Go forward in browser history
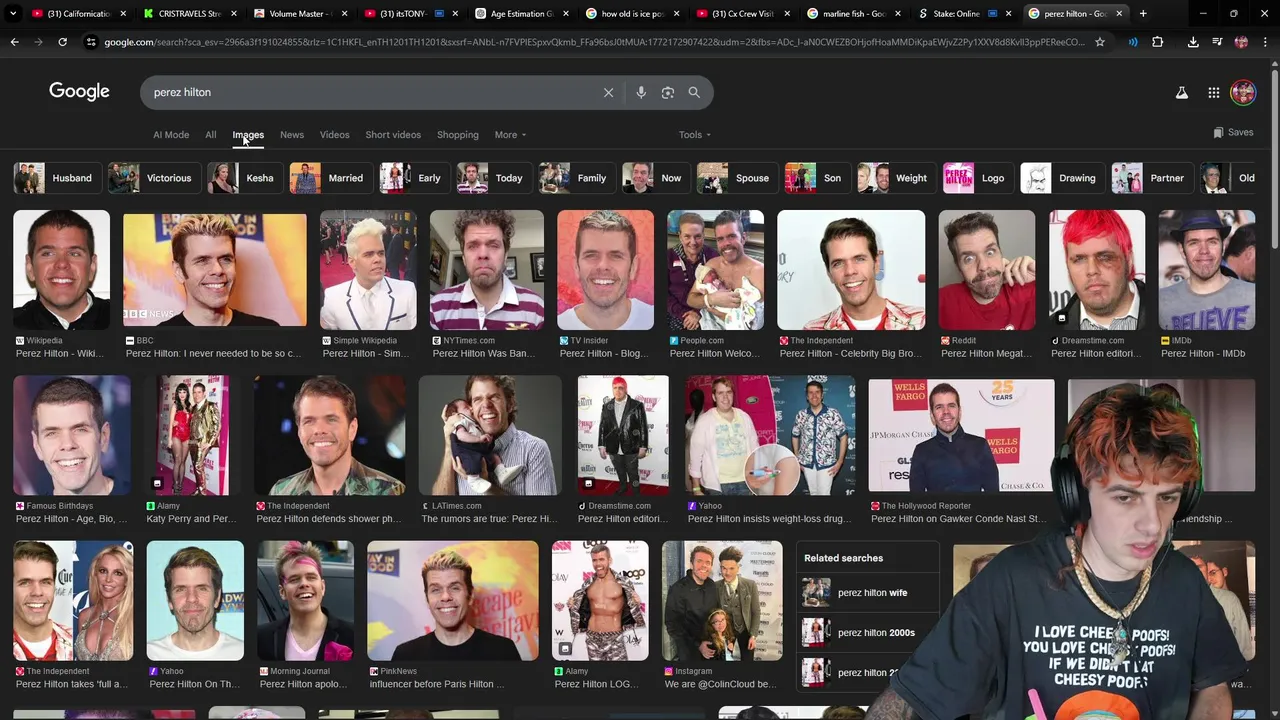 click(38, 42)
